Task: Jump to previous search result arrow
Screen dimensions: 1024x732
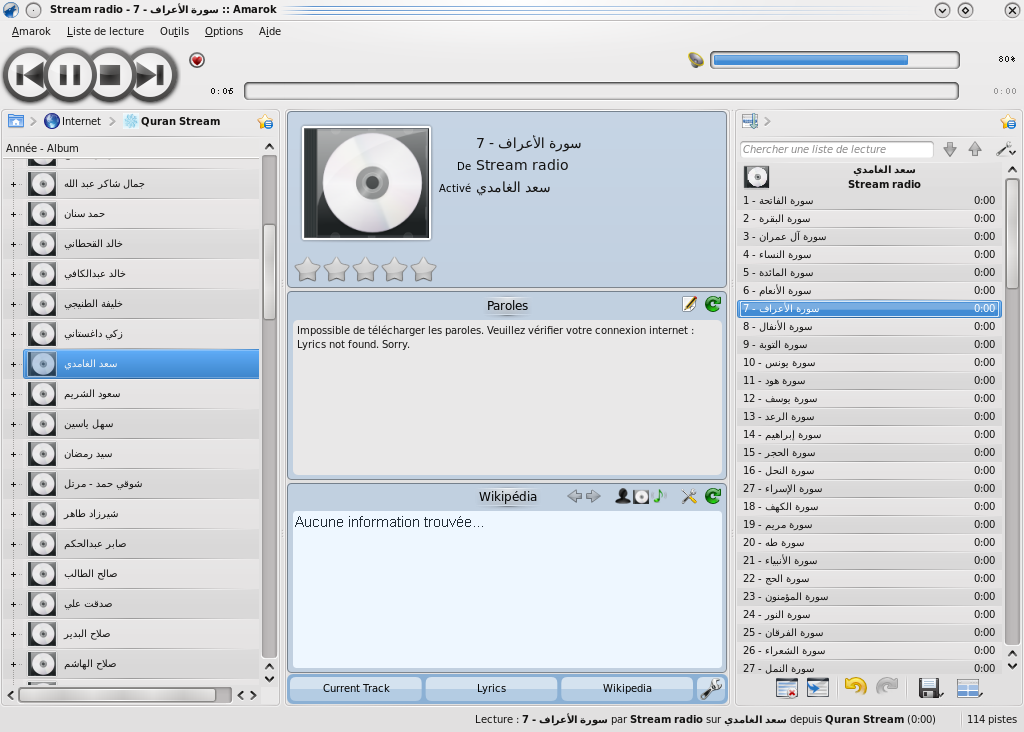Action: [x=975, y=150]
